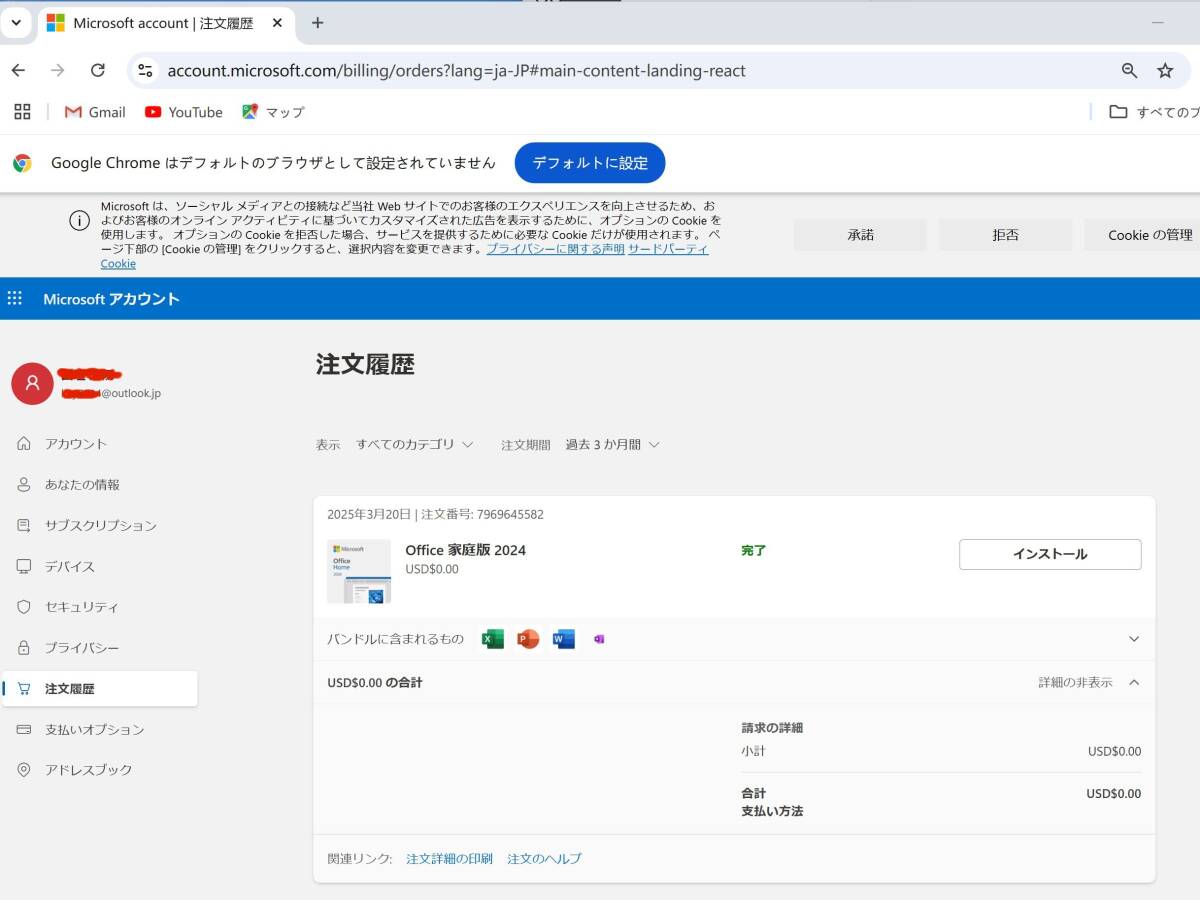Open 過去 3 か月間 period dropdown
This screenshot has height=900, width=1200.
612,444
